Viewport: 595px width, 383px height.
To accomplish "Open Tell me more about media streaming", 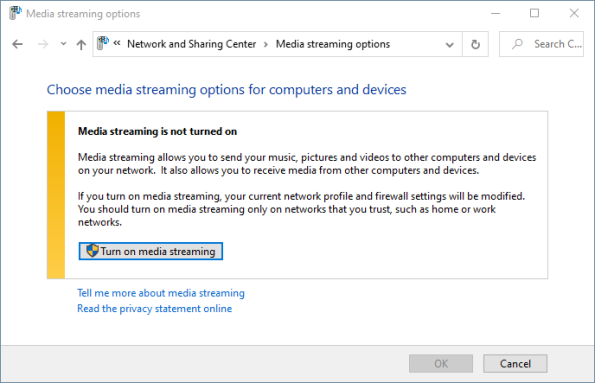I will (161, 293).
